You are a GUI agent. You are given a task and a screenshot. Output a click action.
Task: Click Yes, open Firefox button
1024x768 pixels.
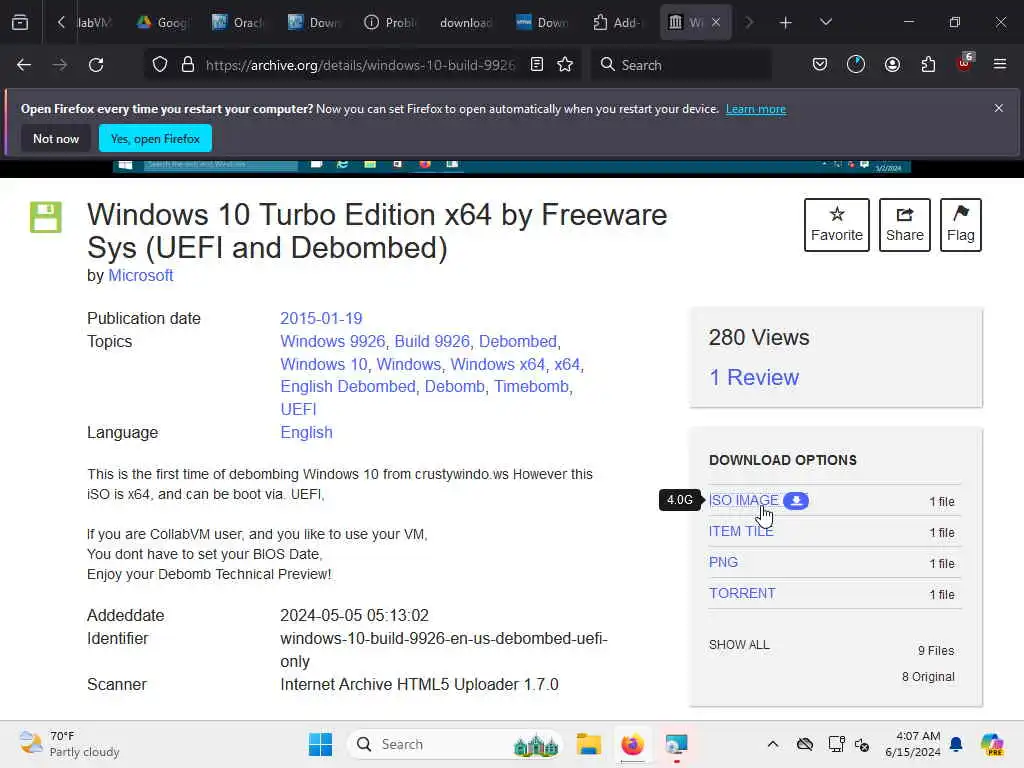155,138
